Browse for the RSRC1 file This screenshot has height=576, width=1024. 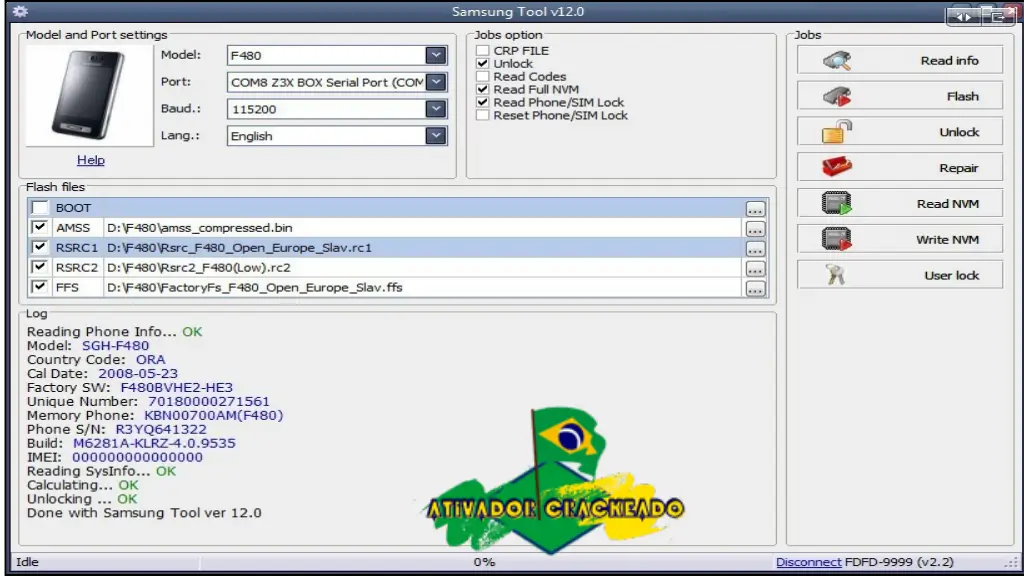[755, 249]
